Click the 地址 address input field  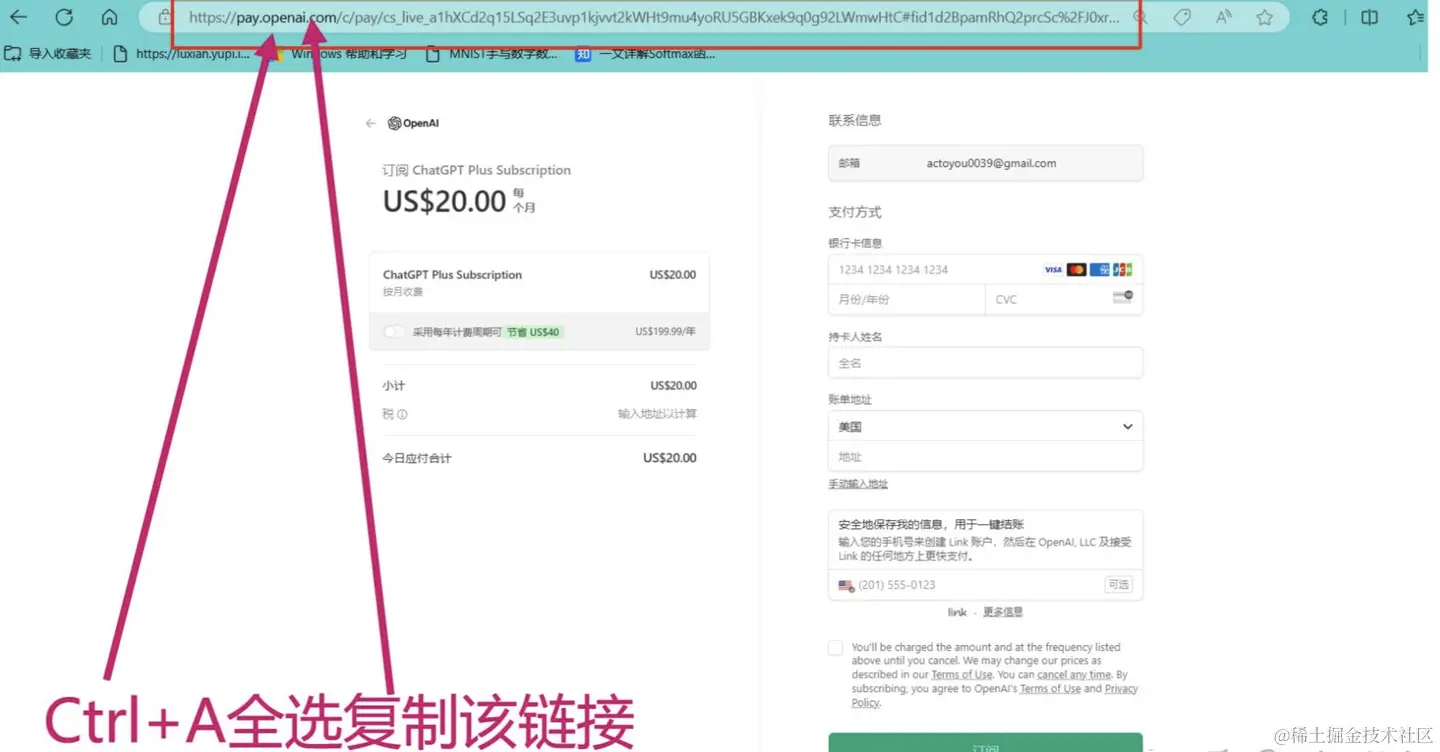[x=985, y=456]
